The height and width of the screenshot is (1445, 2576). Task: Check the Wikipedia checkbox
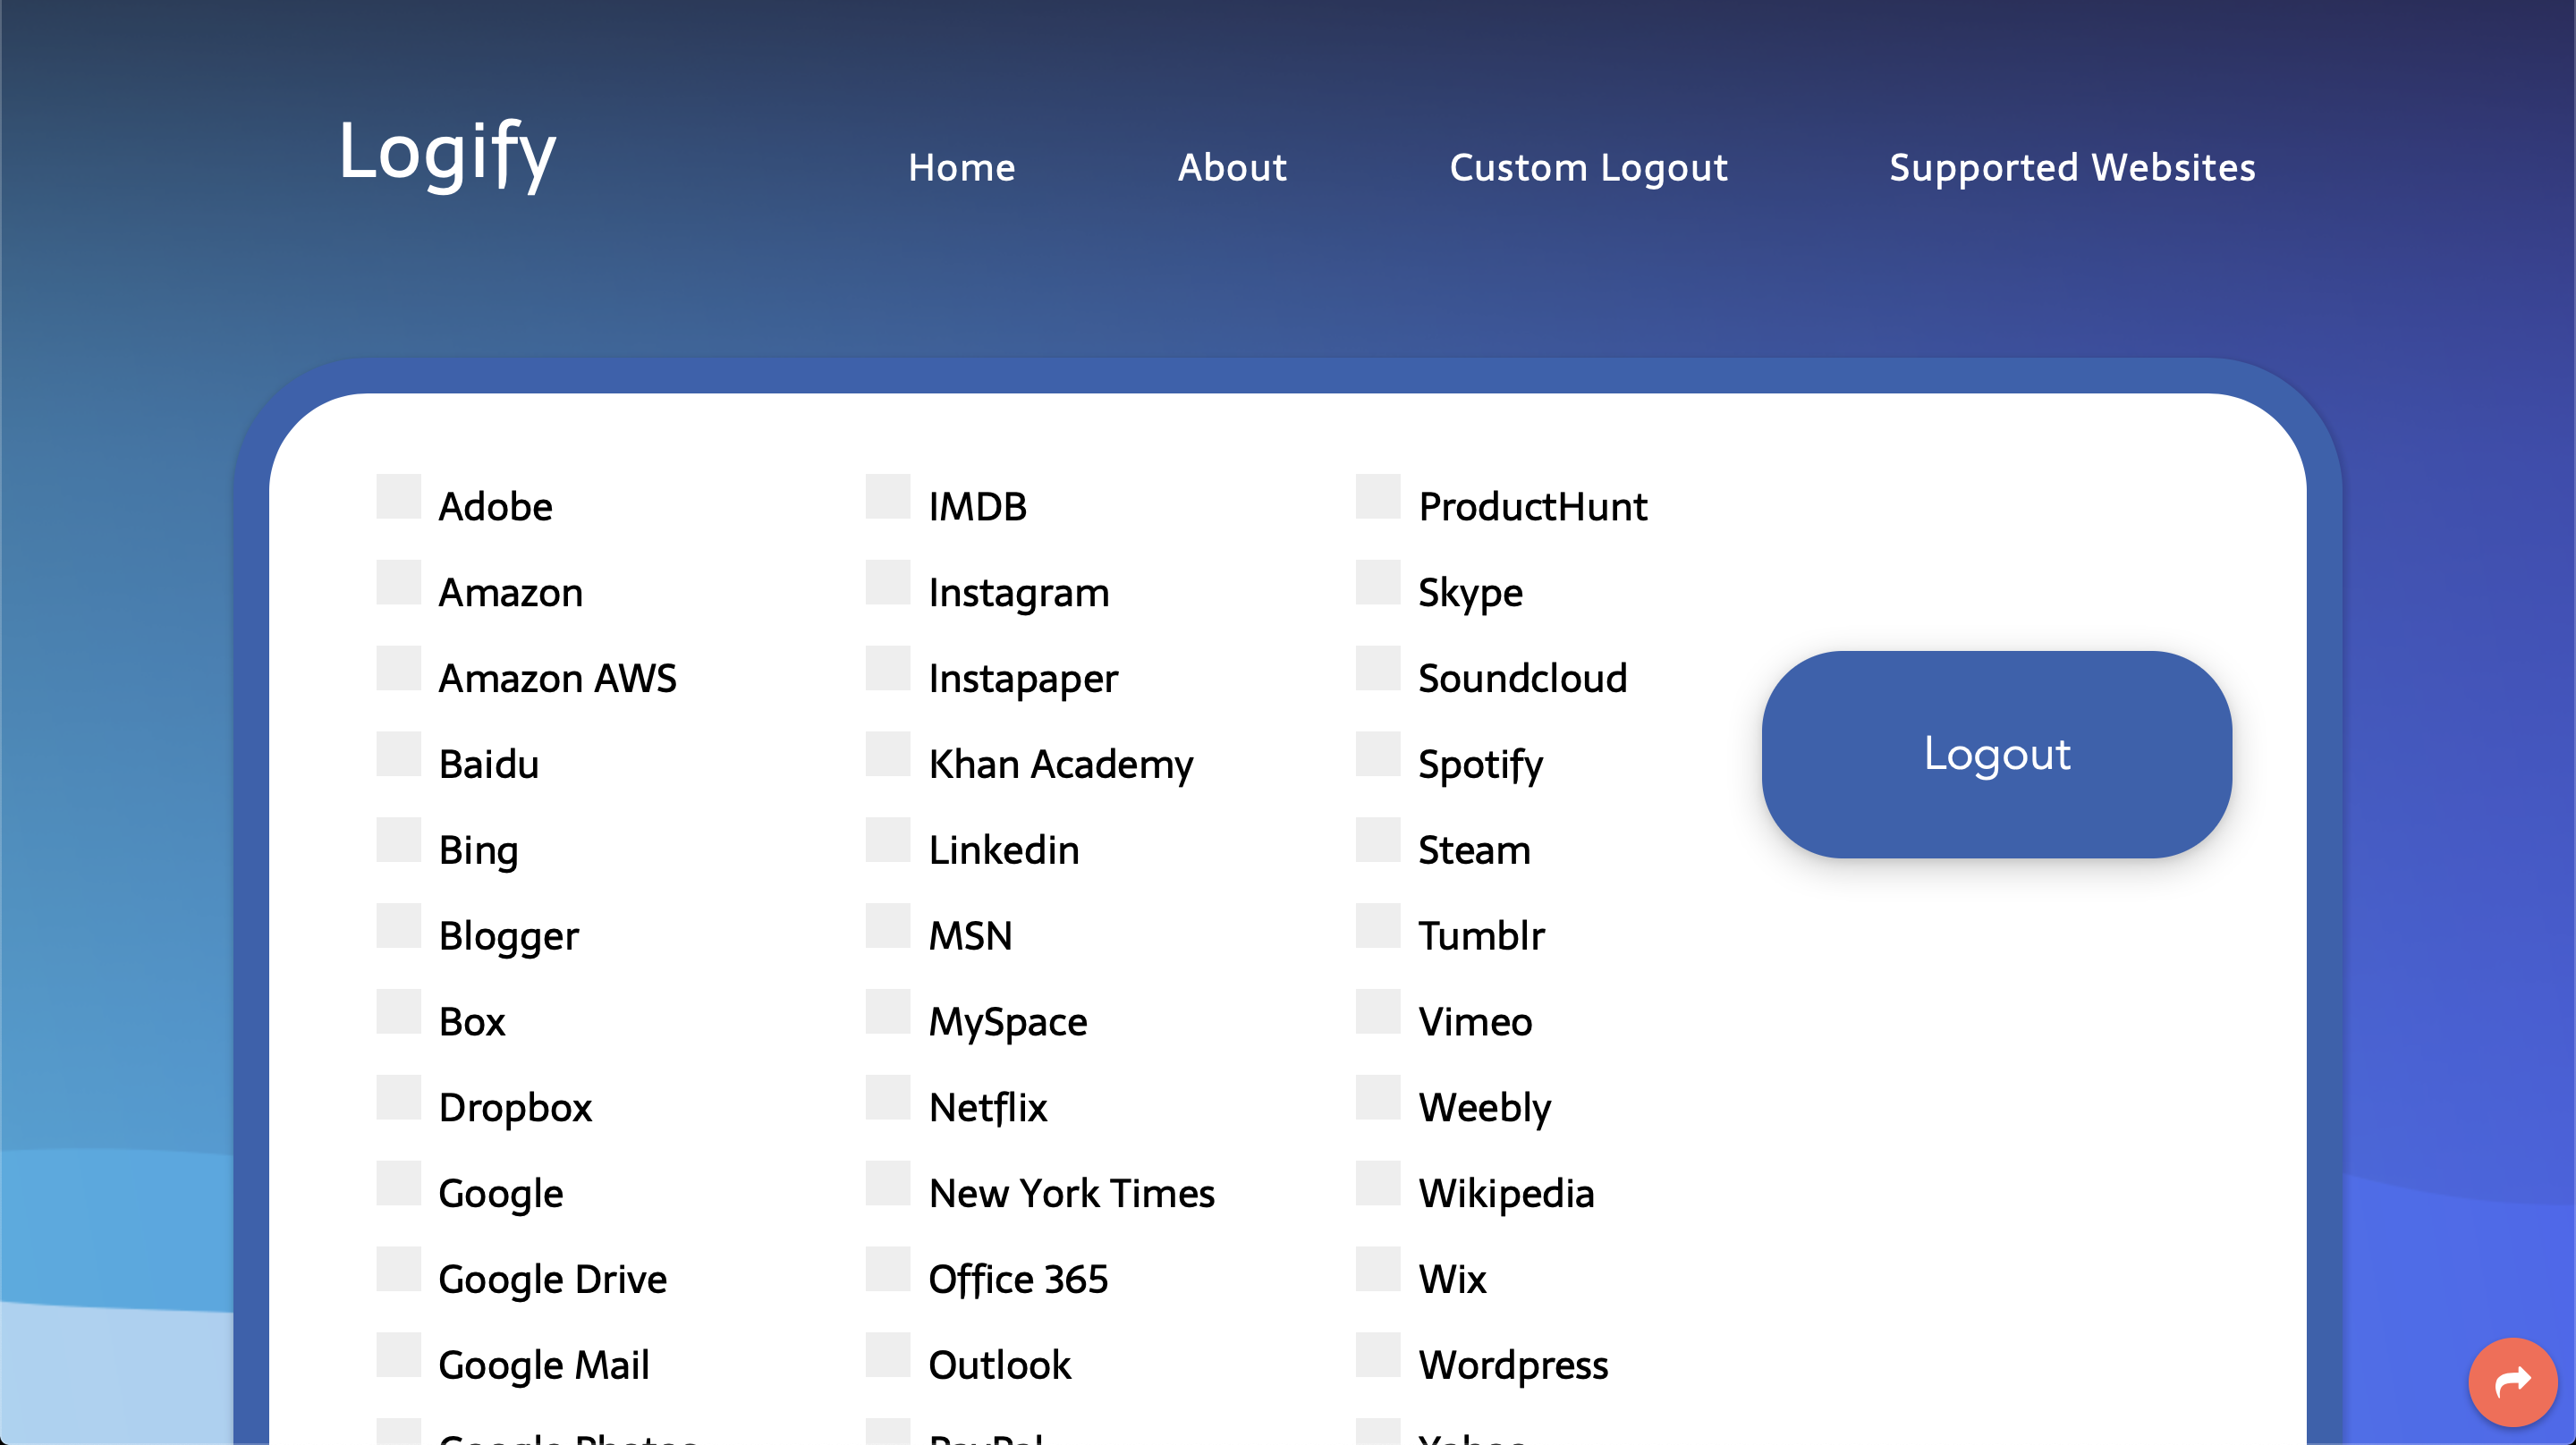point(1378,1184)
